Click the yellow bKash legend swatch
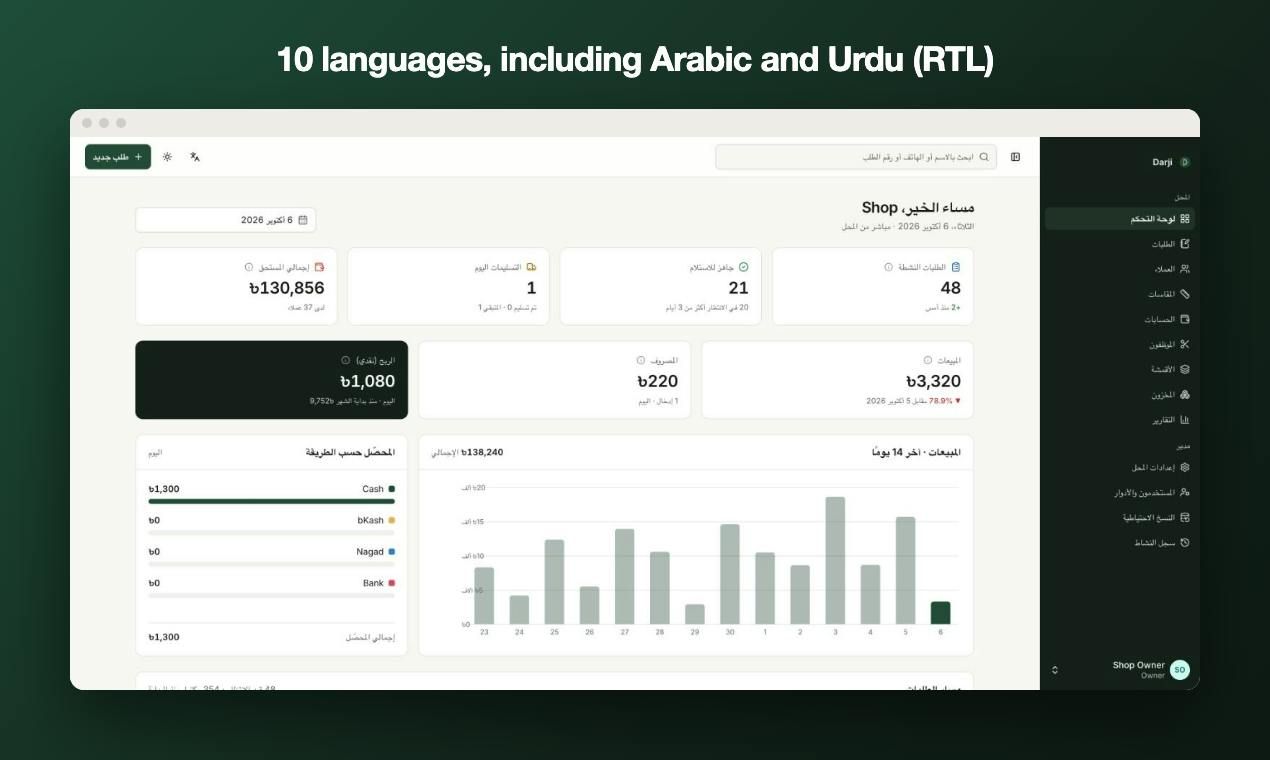Viewport: 1270px width, 760px height. point(391,520)
